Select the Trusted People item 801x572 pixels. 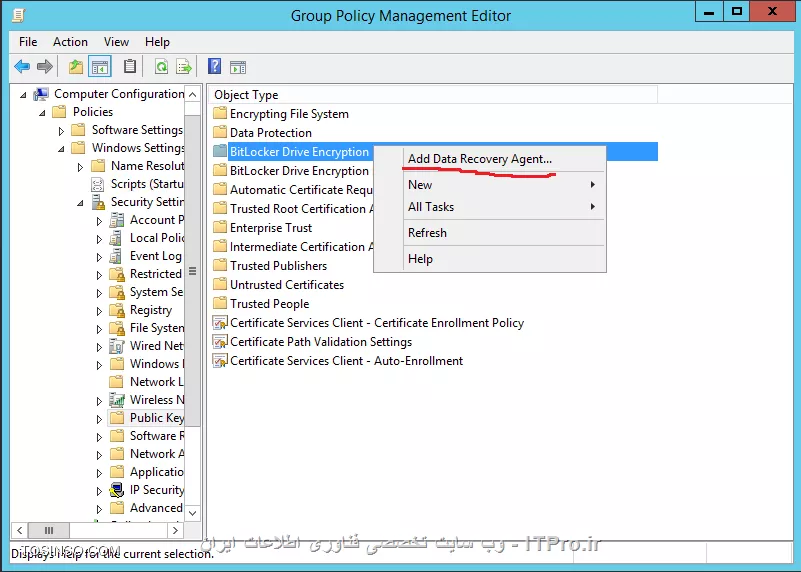(x=269, y=304)
